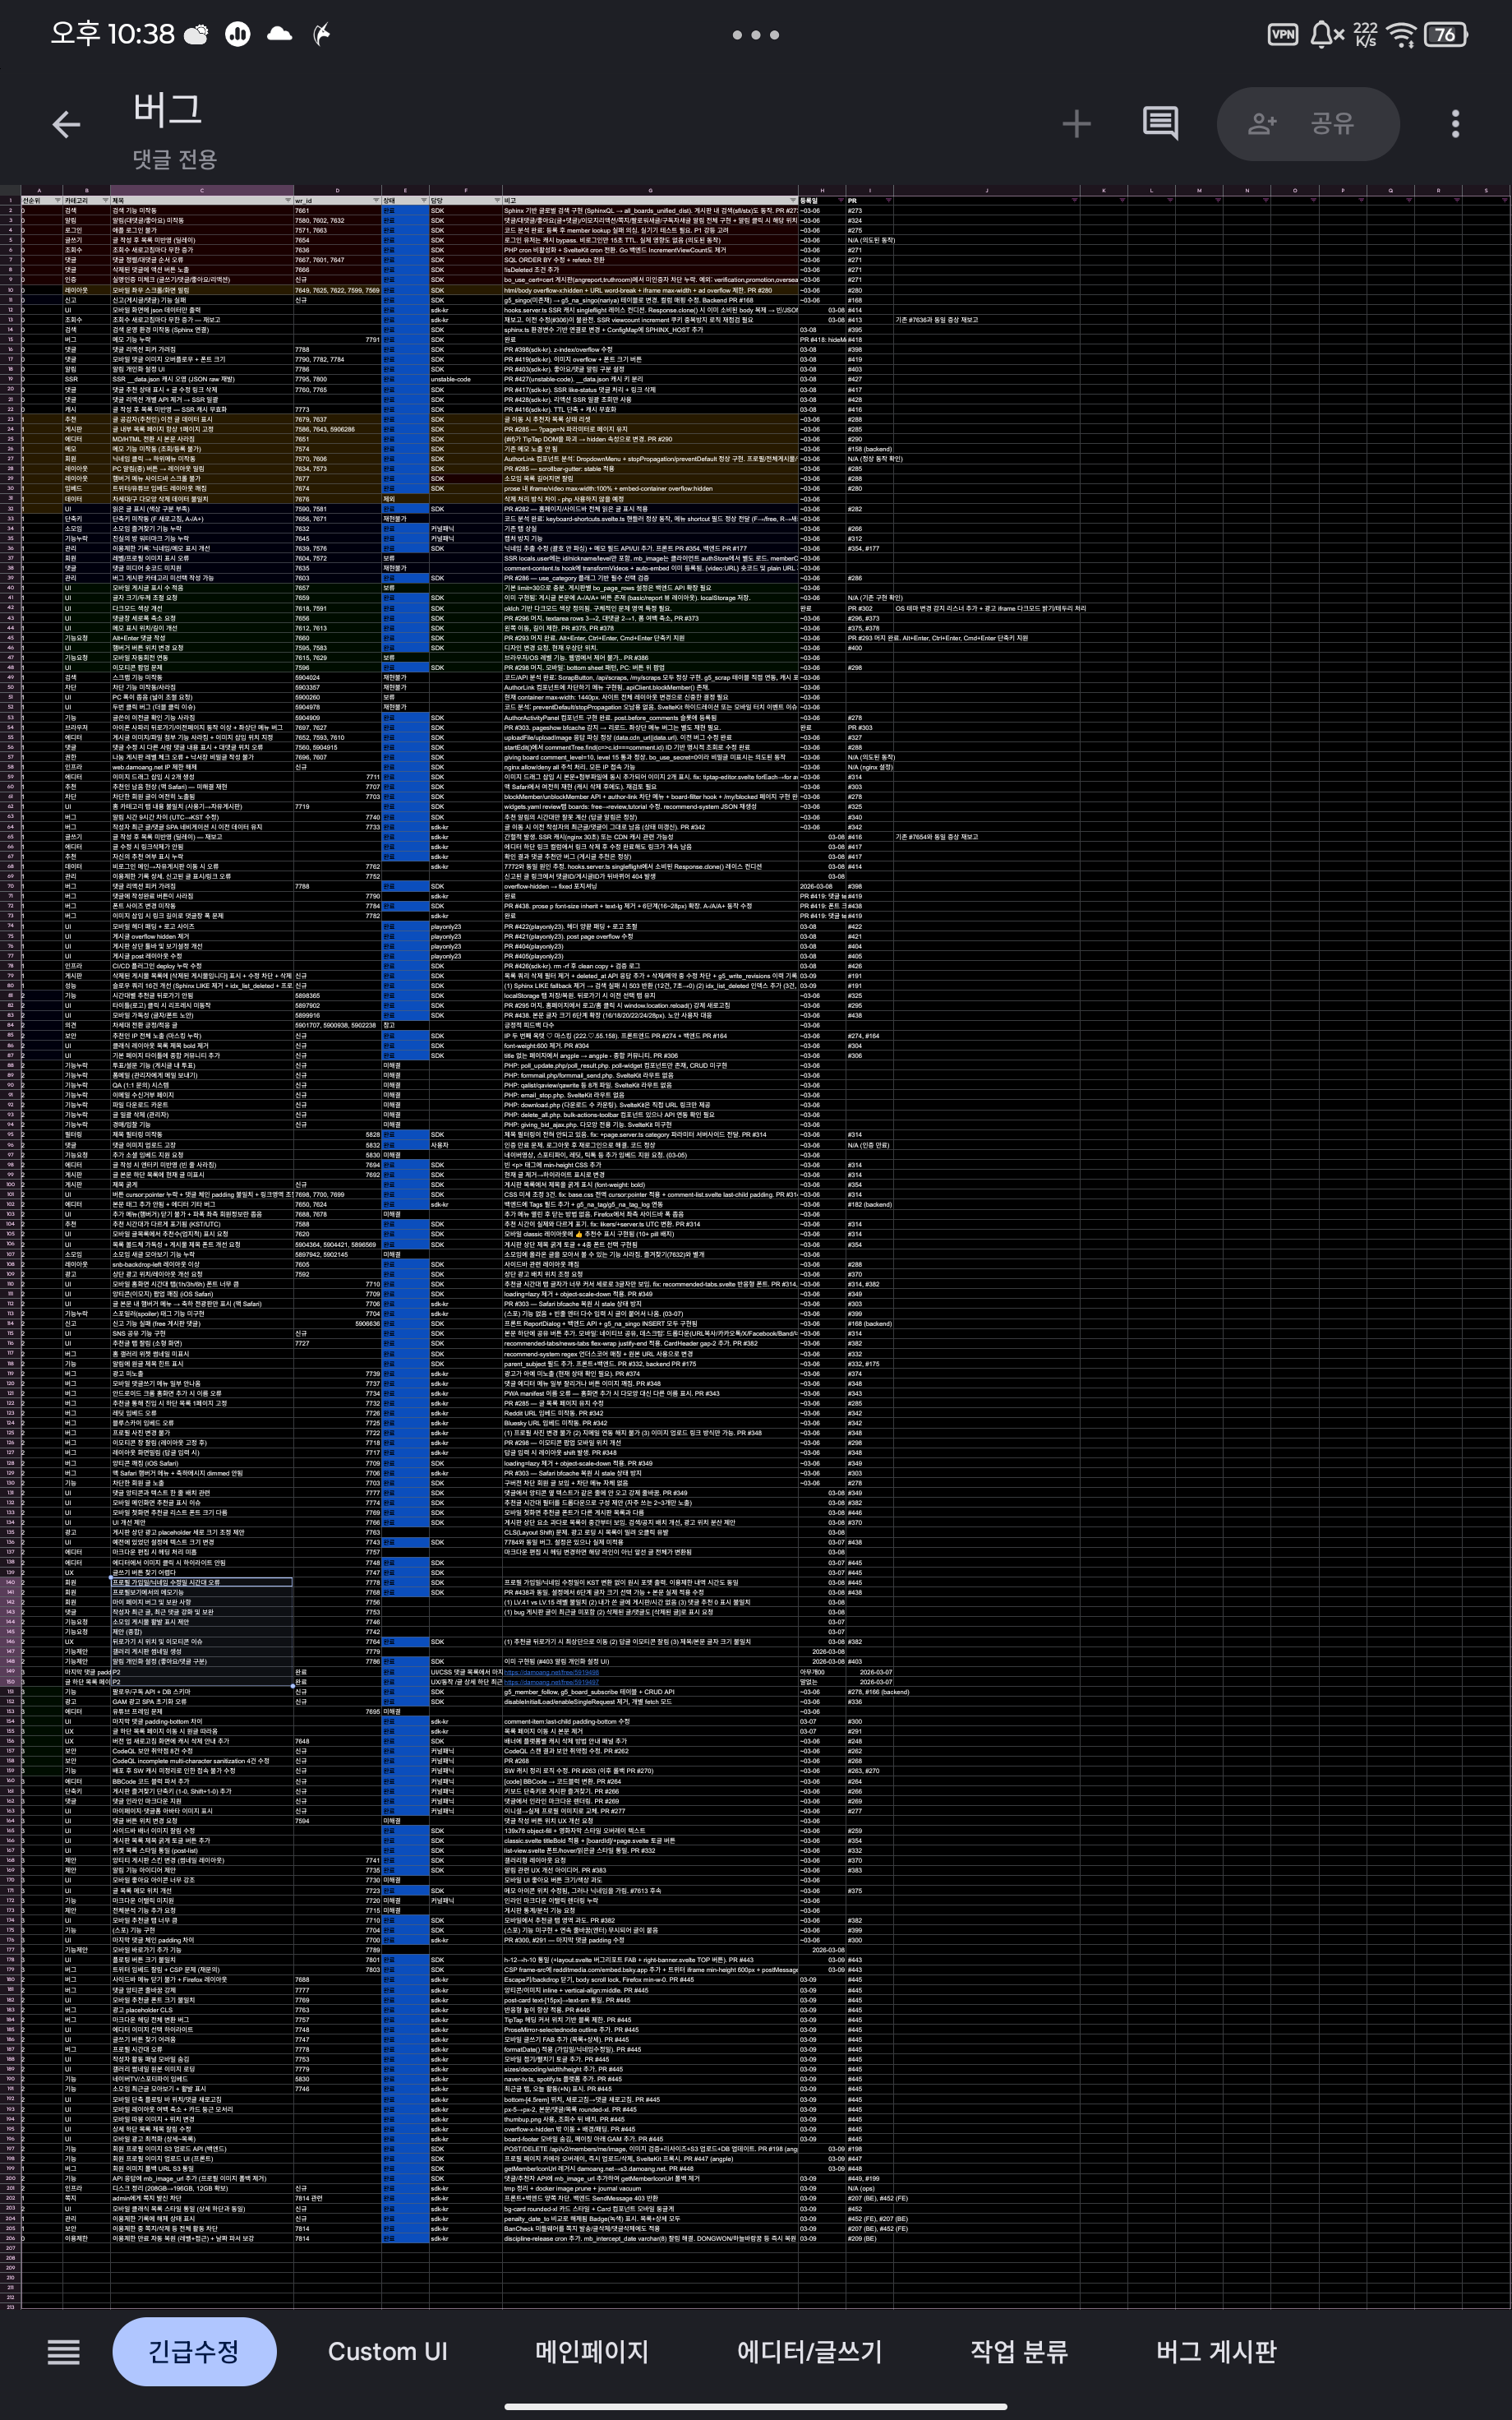This screenshot has height=2420, width=1512.
Task: Tap the 버그 document title
Action: [x=167, y=109]
